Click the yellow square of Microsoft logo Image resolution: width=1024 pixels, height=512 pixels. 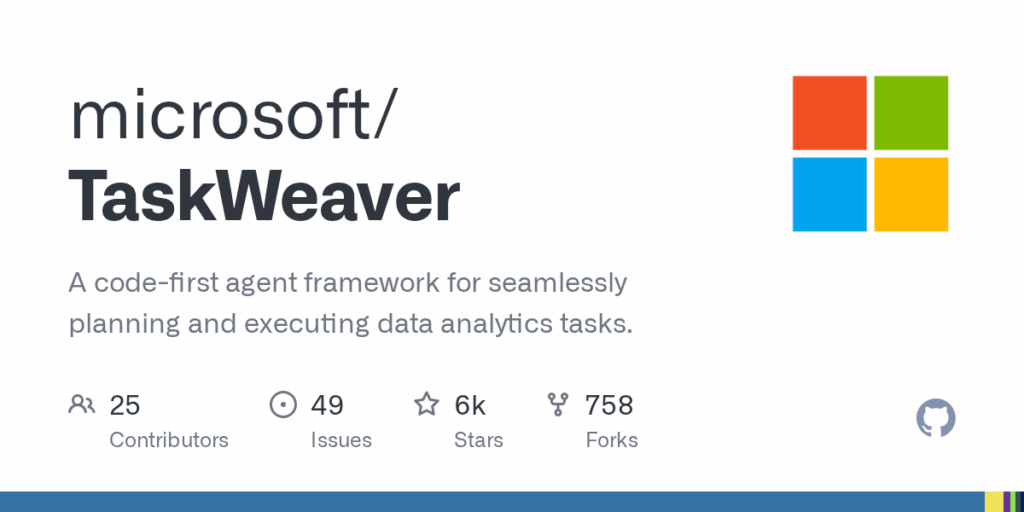coord(911,194)
